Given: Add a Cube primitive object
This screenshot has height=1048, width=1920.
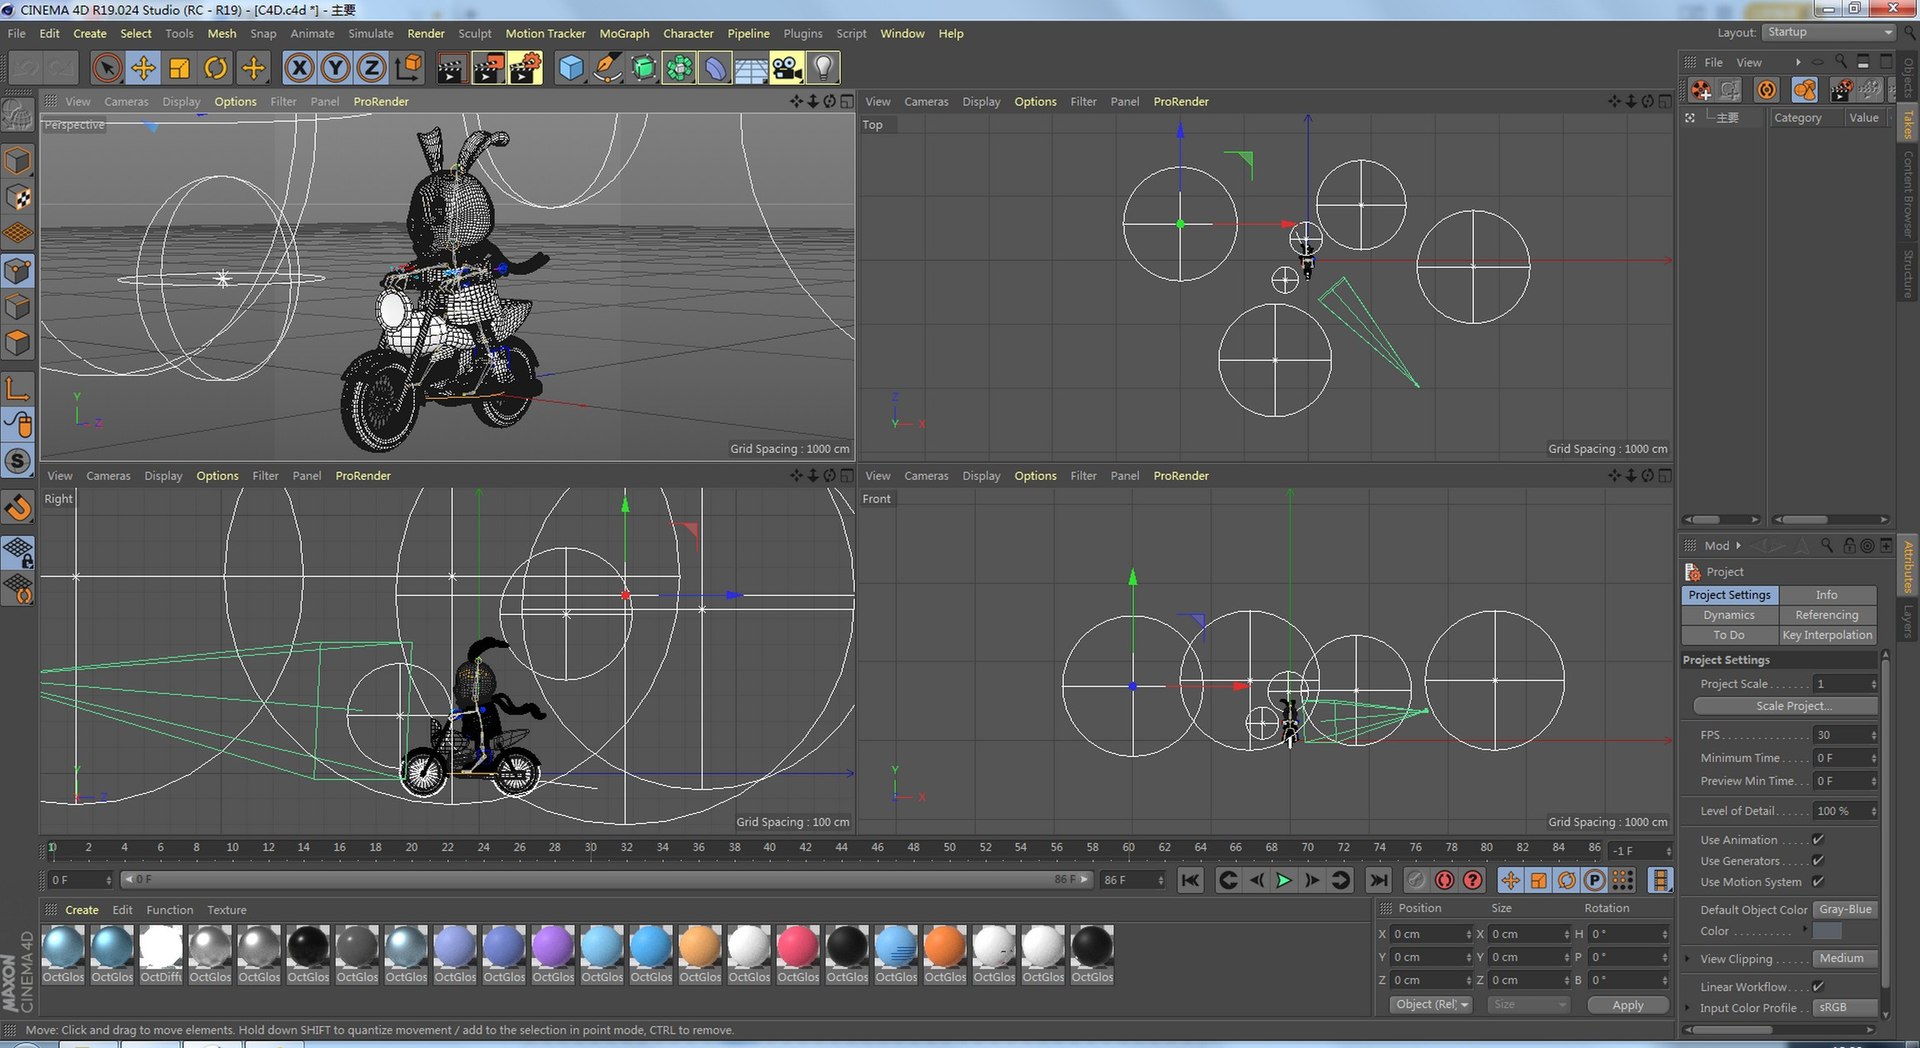Looking at the screenshot, I should [x=571, y=68].
